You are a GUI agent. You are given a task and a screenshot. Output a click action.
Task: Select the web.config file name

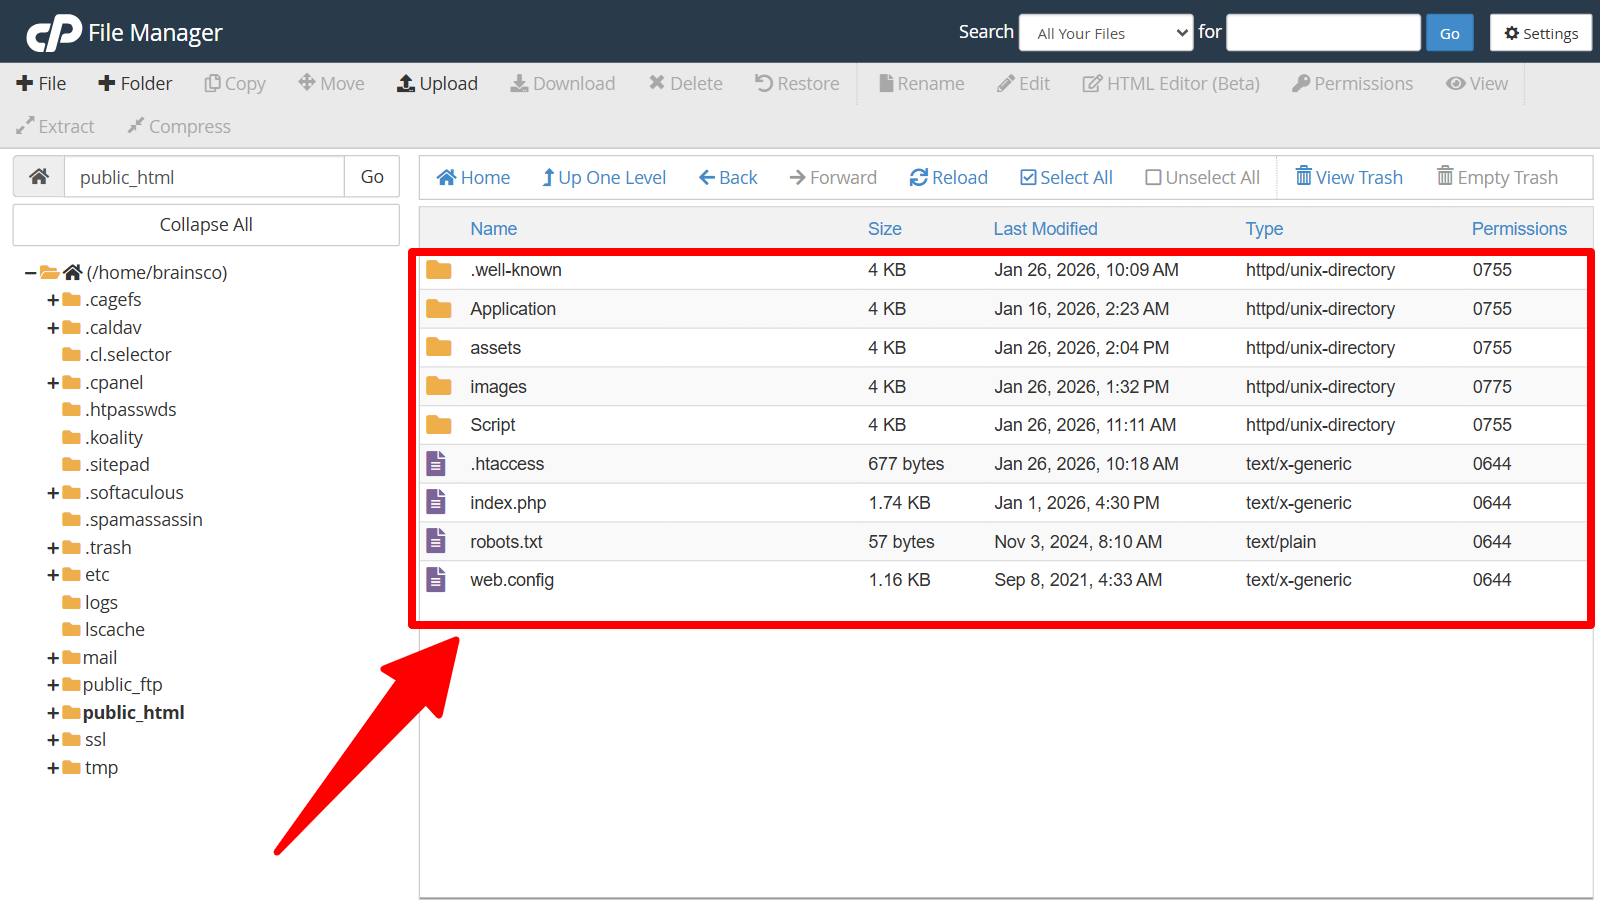click(x=512, y=580)
